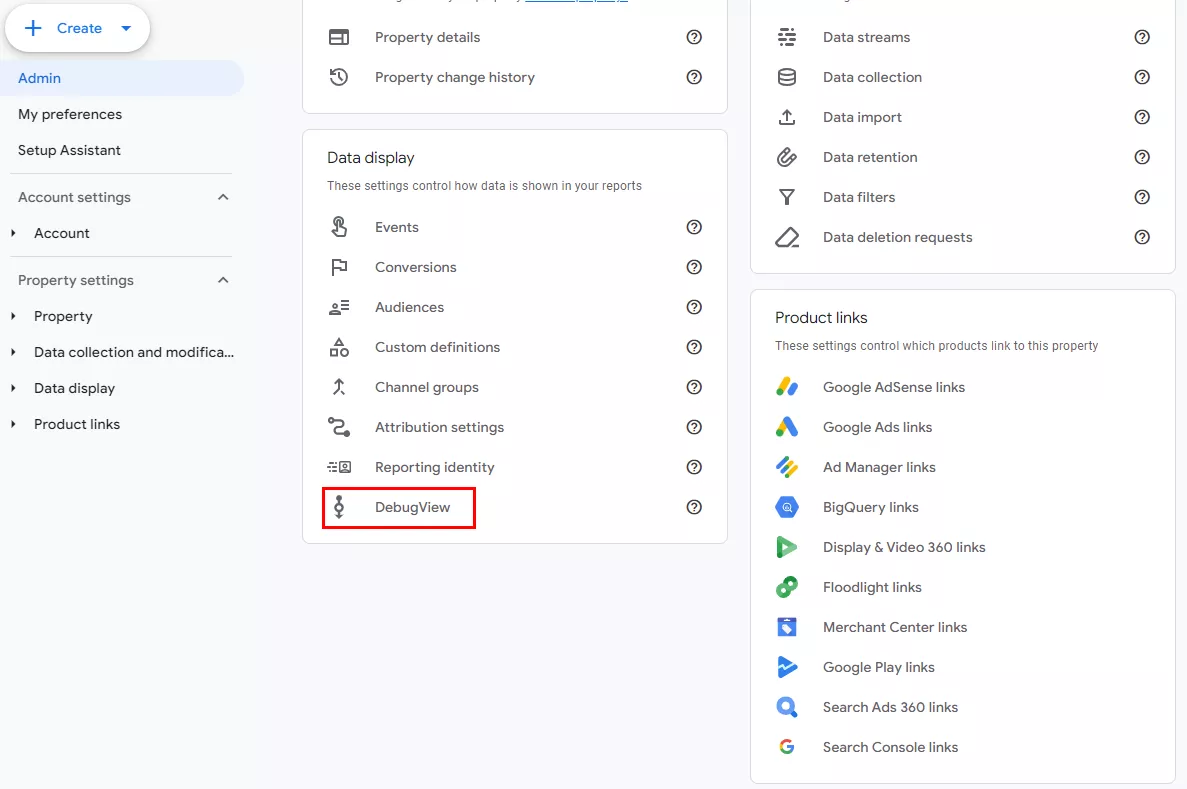
Task: Open the Data retention link
Action: pos(870,157)
